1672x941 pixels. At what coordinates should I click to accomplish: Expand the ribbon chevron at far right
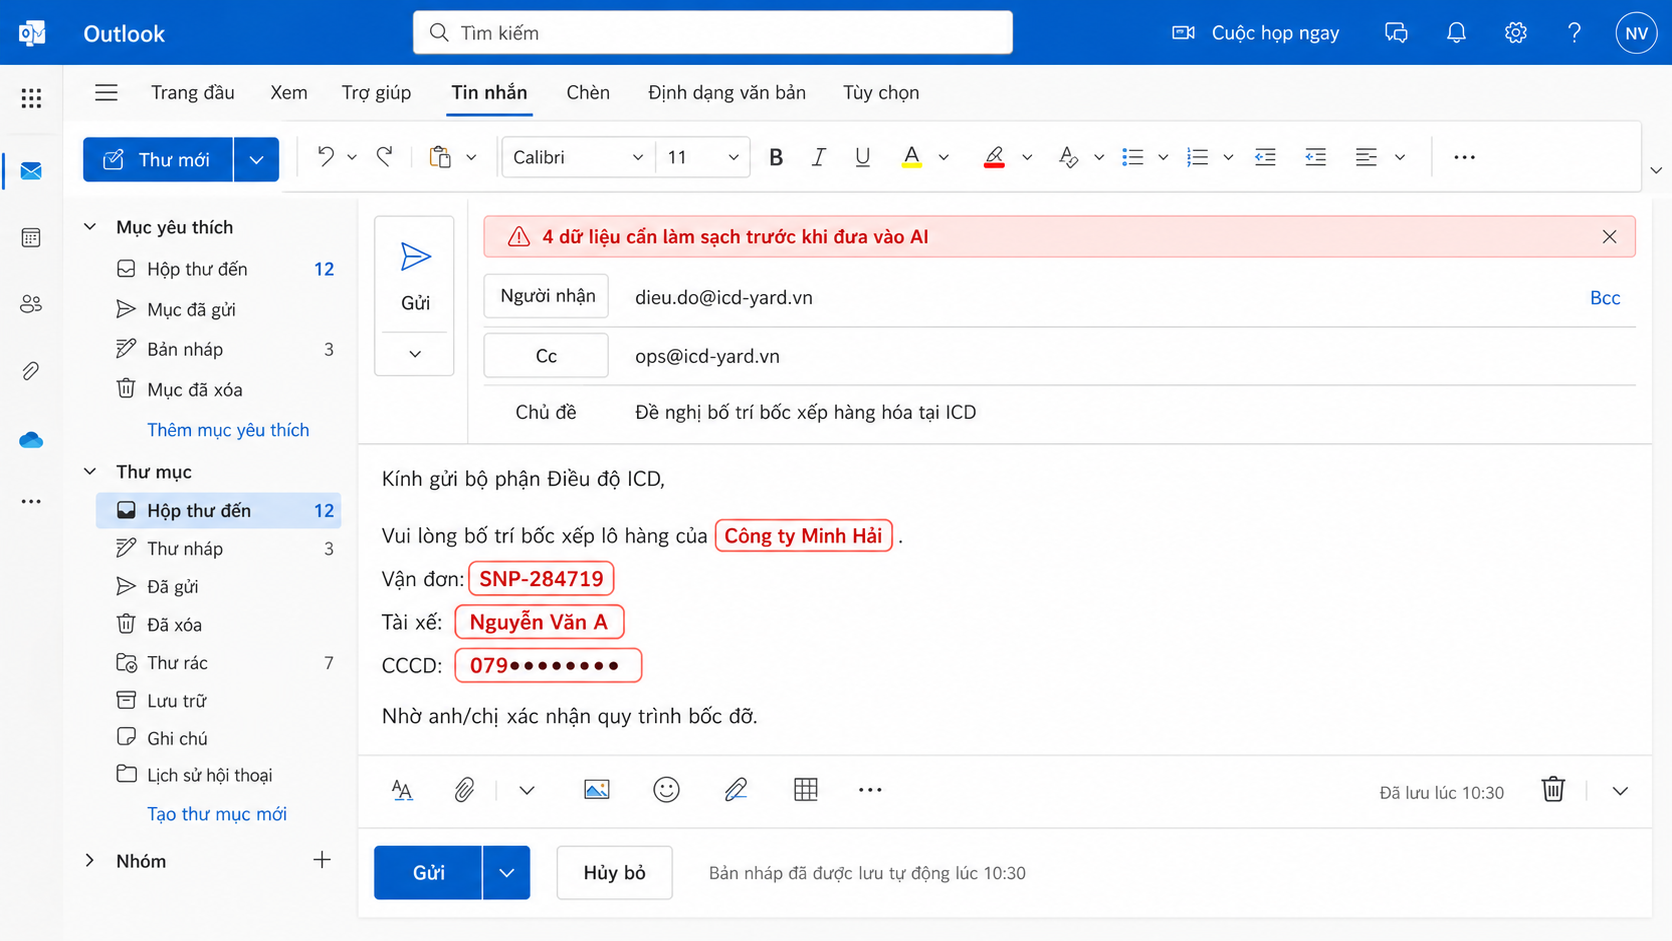[1656, 171]
